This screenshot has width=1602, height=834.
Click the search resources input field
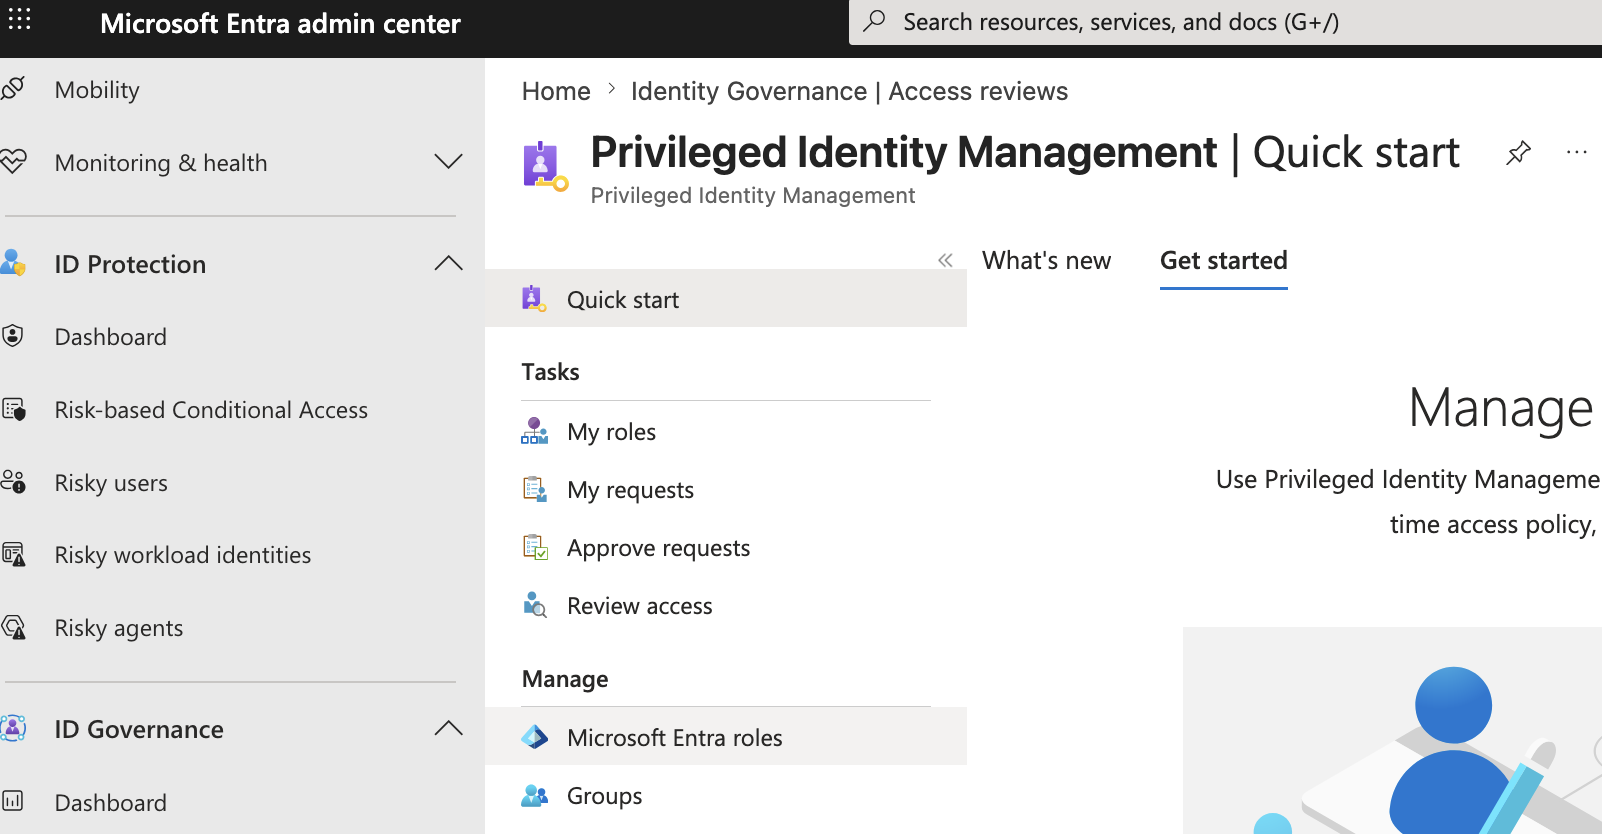(1225, 22)
